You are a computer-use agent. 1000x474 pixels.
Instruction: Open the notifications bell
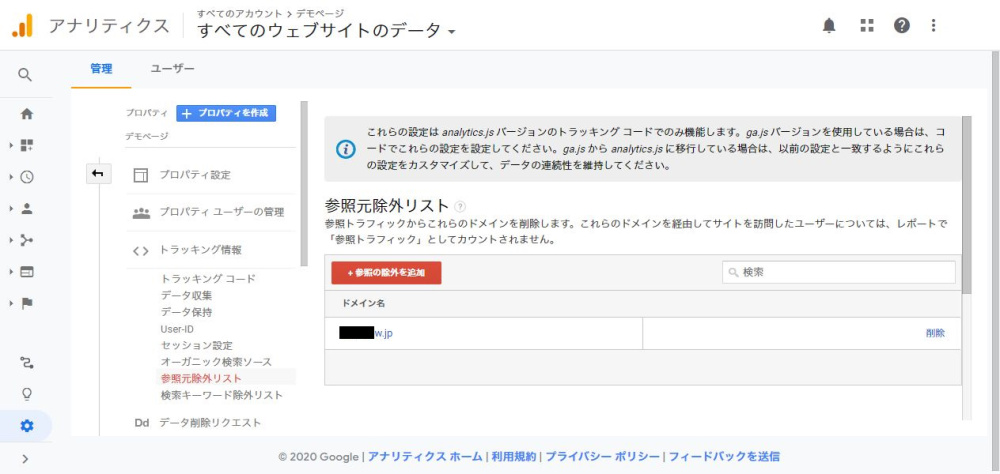(x=829, y=26)
